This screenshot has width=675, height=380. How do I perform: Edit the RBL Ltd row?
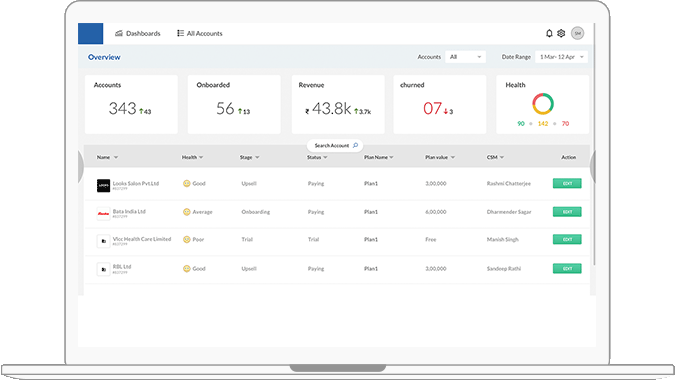[567, 269]
